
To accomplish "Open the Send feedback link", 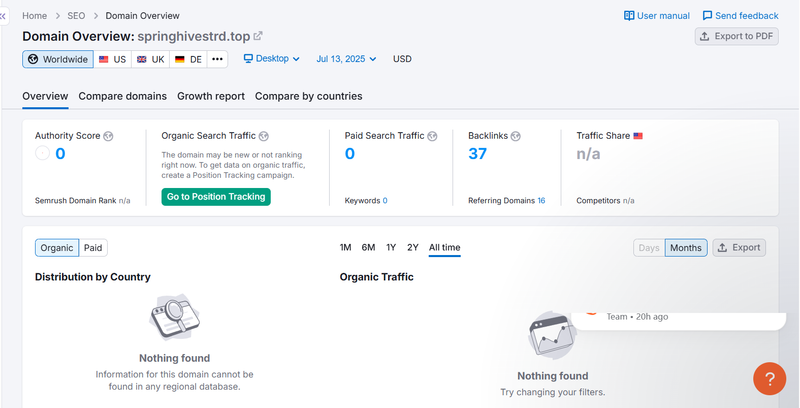I will [741, 16].
